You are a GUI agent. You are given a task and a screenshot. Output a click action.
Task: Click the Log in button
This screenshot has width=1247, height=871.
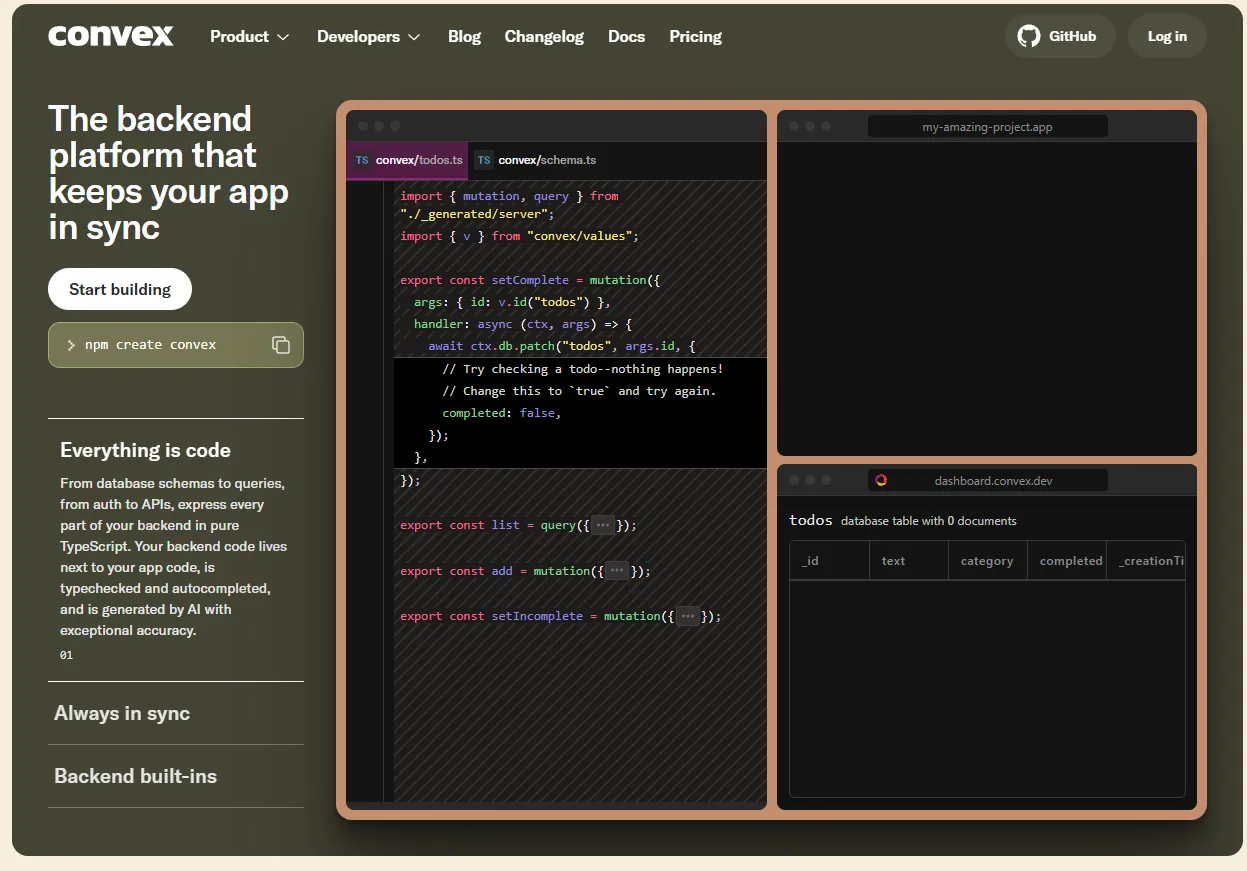coord(1167,36)
